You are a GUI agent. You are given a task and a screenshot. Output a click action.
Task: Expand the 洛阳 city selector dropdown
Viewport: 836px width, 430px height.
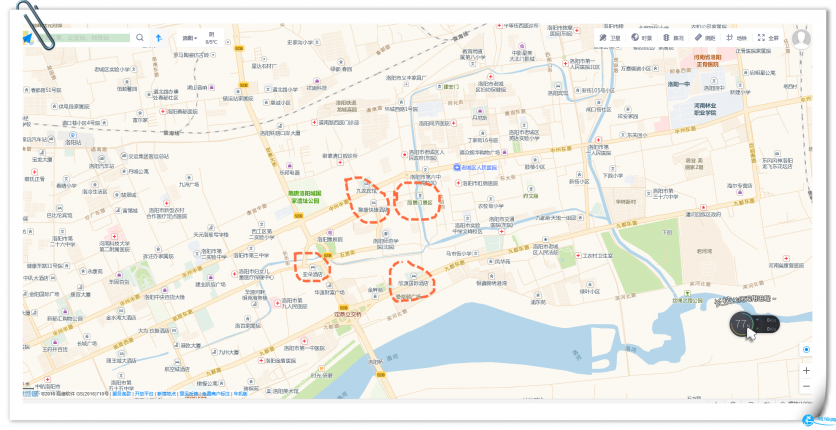click(x=189, y=38)
